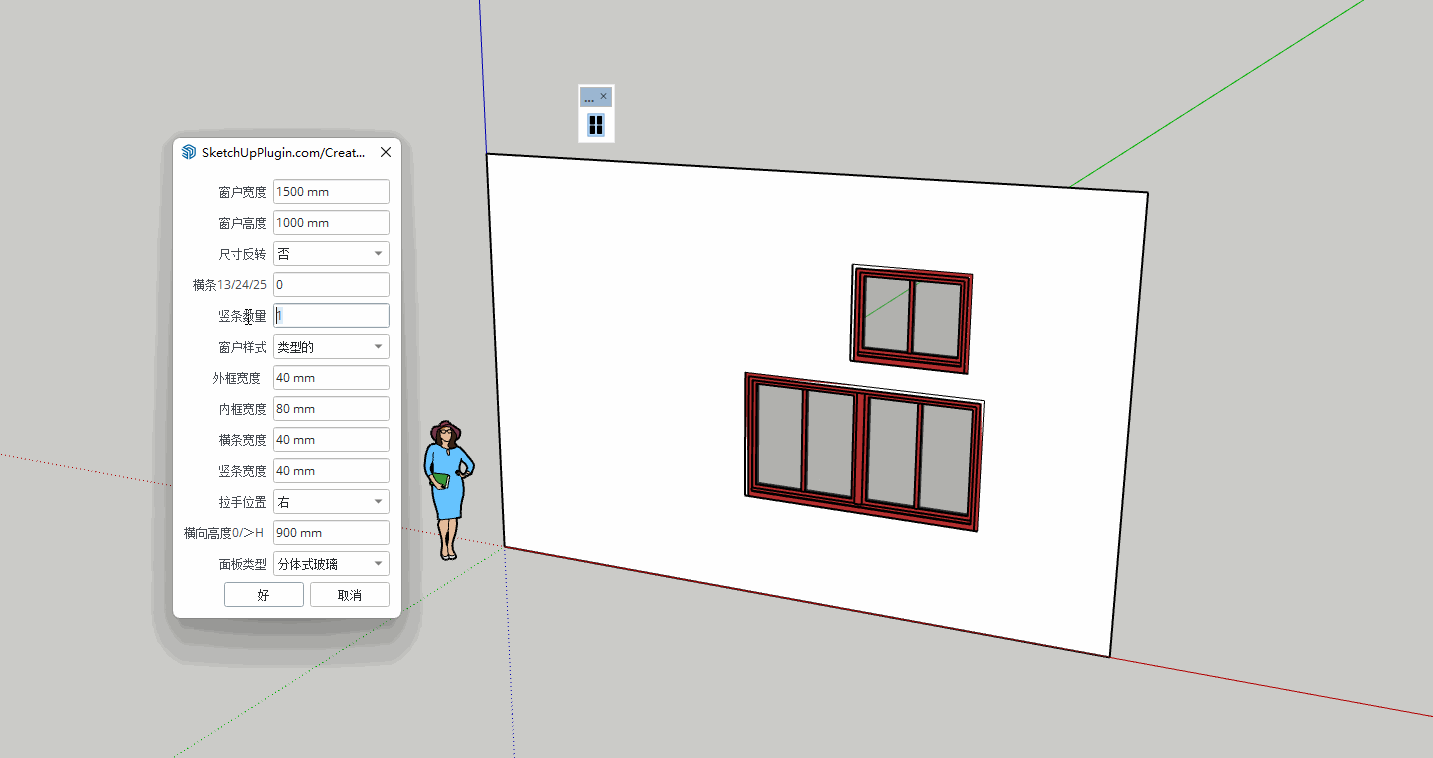Click the 窗户宽度 field showing 1500 mm

coord(331,192)
